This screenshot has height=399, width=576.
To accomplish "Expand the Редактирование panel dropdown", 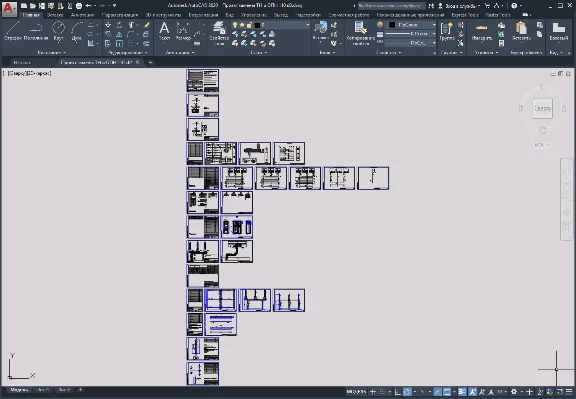I will (128, 53).
